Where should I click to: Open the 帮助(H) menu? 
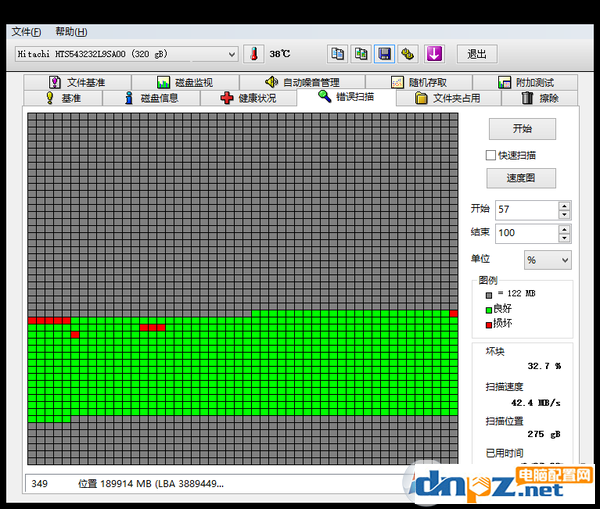[71, 32]
